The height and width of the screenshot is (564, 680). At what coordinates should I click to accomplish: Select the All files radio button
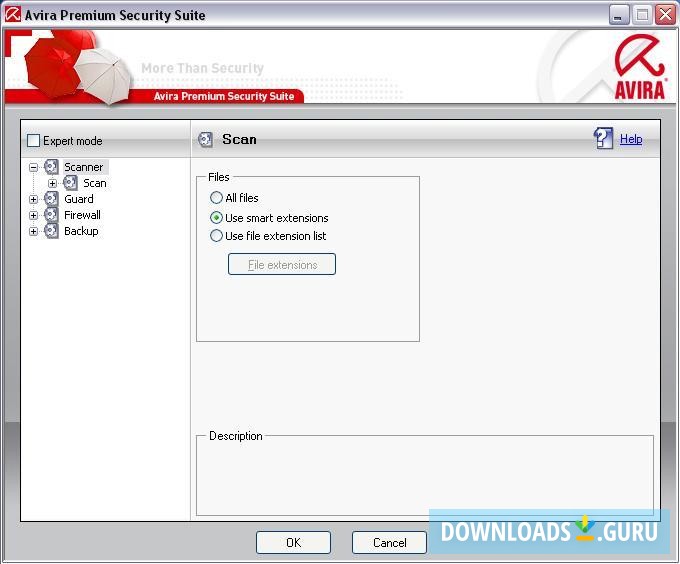coord(216,198)
